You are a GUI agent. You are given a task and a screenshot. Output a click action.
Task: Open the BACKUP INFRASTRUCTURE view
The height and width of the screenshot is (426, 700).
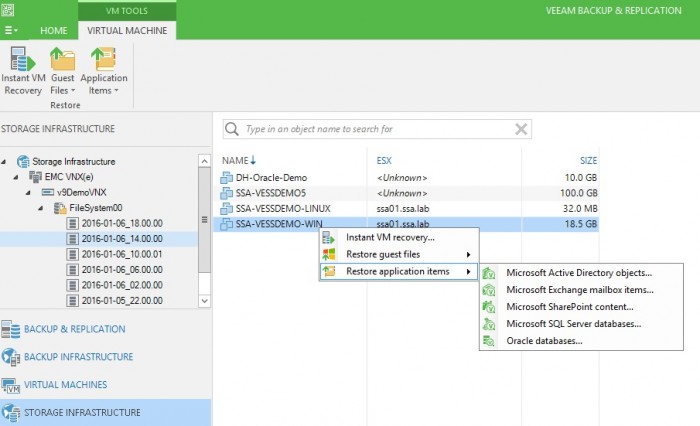79,357
